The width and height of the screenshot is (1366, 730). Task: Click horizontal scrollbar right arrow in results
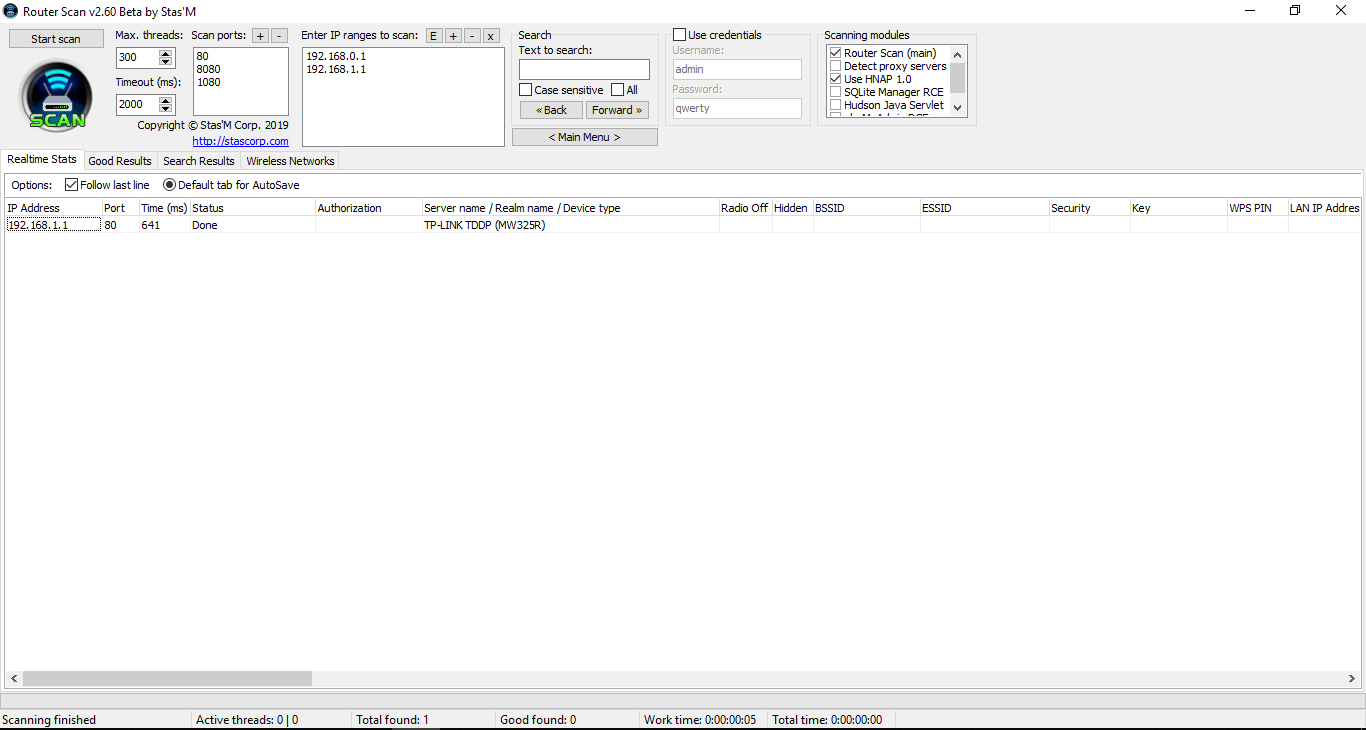1353,679
